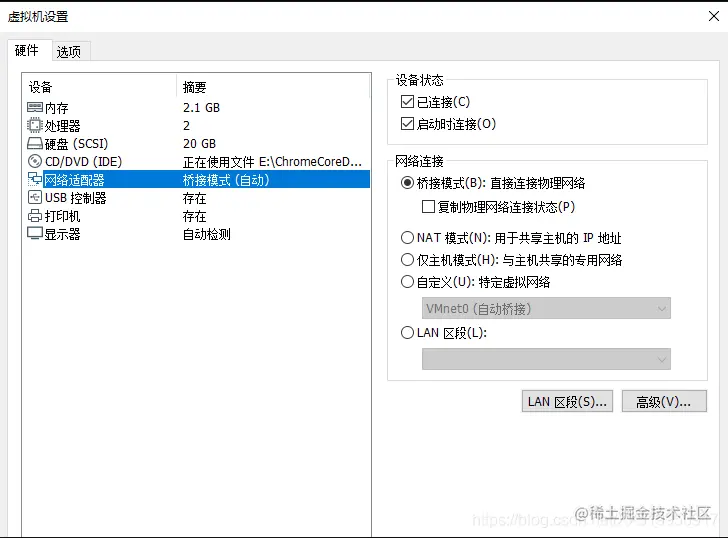Click the 2.1 GB memory summary value
728x538 pixels.
(x=202, y=108)
